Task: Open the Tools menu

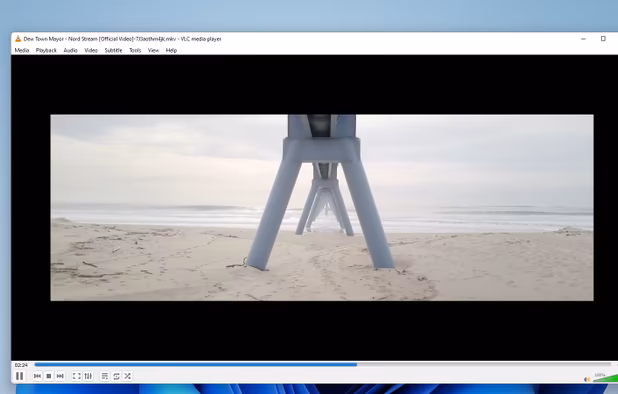Action: click(135, 50)
